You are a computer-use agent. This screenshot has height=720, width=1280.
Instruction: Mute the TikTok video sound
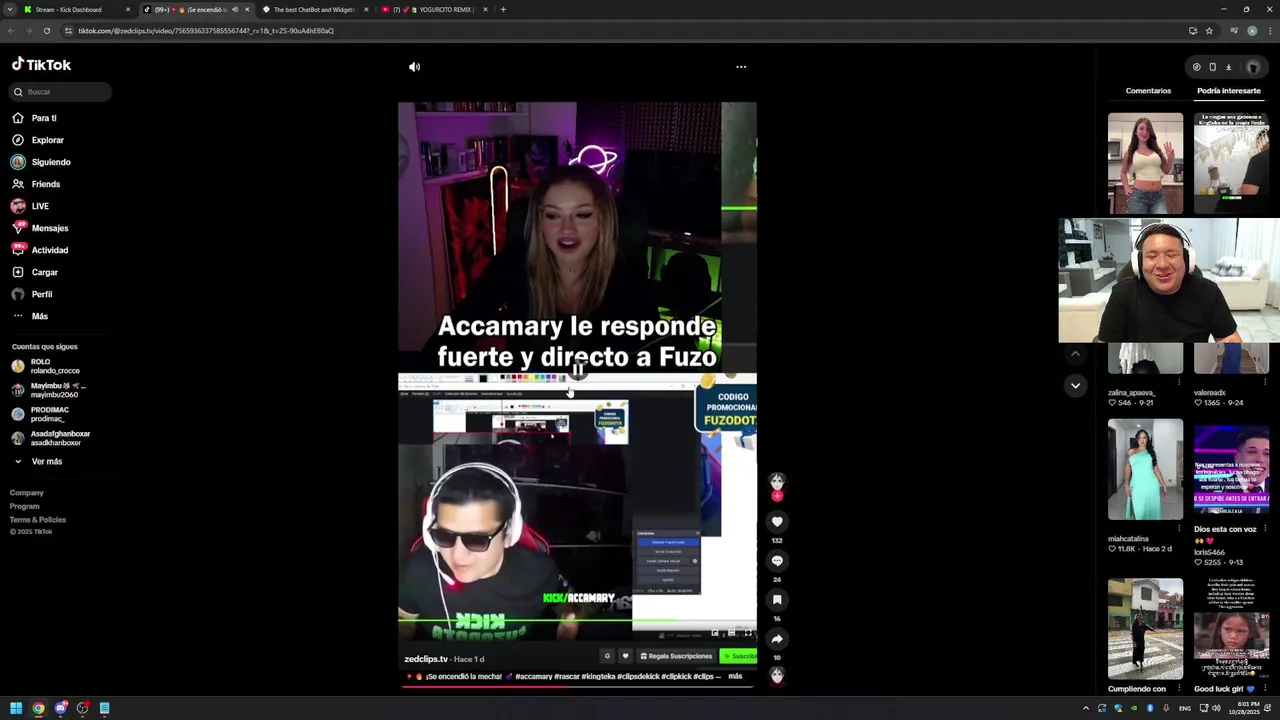414,67
